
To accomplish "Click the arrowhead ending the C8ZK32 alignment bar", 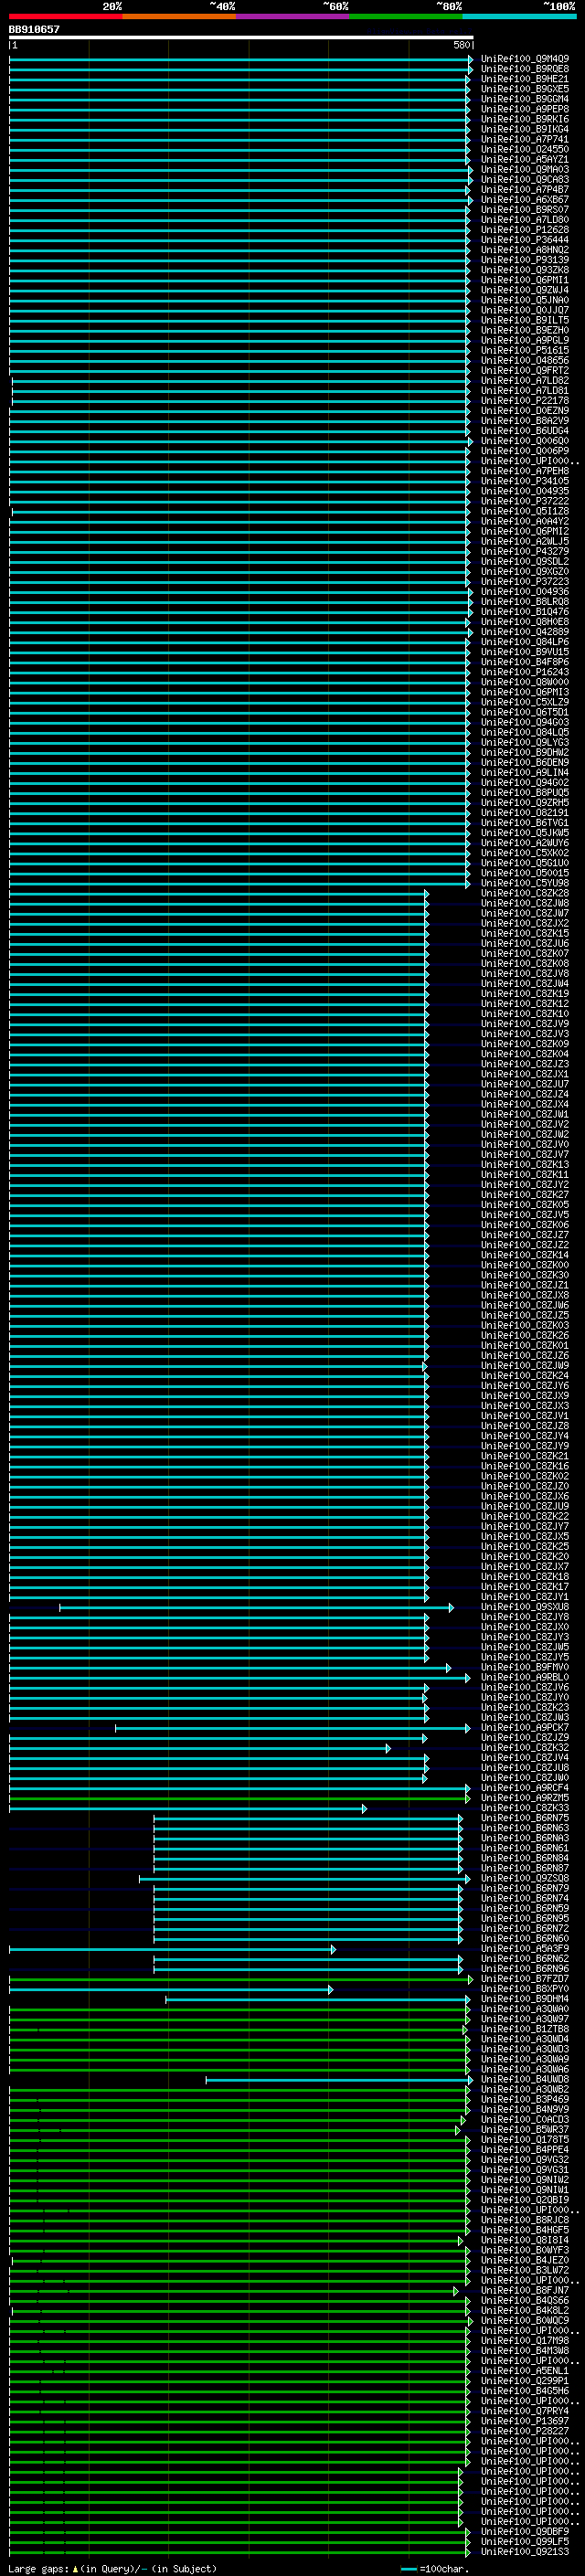I will point(388,1748).
